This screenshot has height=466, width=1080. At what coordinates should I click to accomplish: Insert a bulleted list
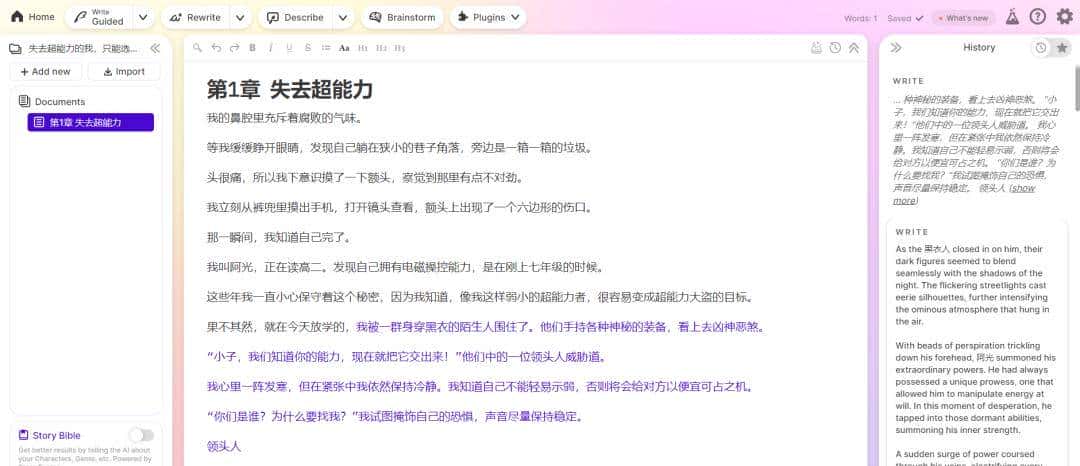tap(326, 47)
